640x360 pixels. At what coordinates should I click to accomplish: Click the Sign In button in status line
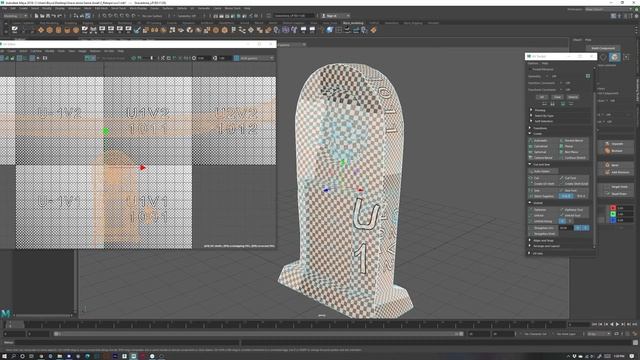335,16
